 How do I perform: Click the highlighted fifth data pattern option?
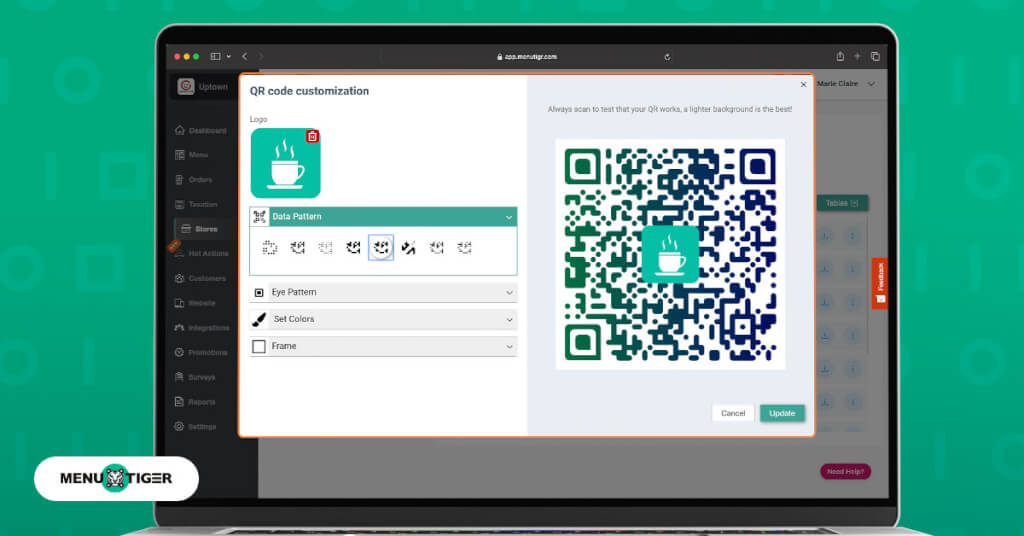pos(381,247)
